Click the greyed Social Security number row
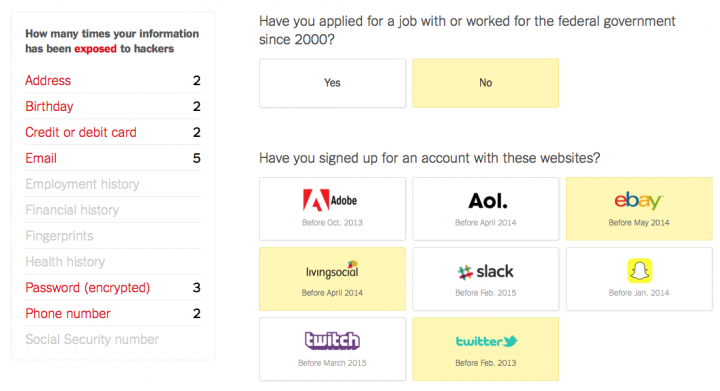Image resolution: width=720 pixels, height=391 pixels. coord(113,340)
